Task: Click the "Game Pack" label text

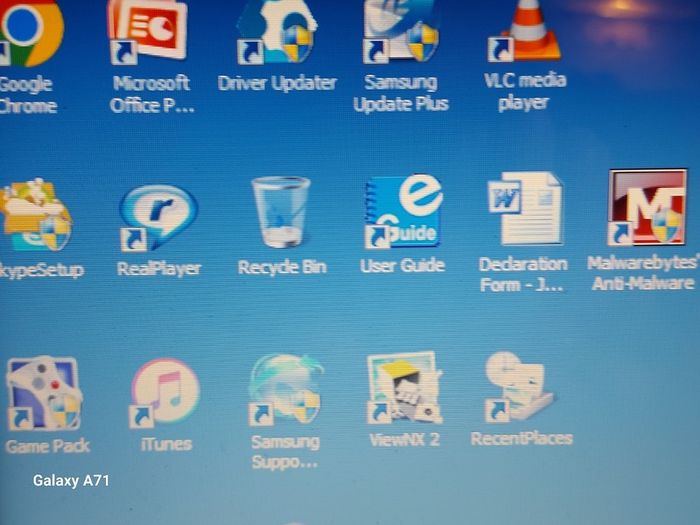Action: (x=47, y=446)
